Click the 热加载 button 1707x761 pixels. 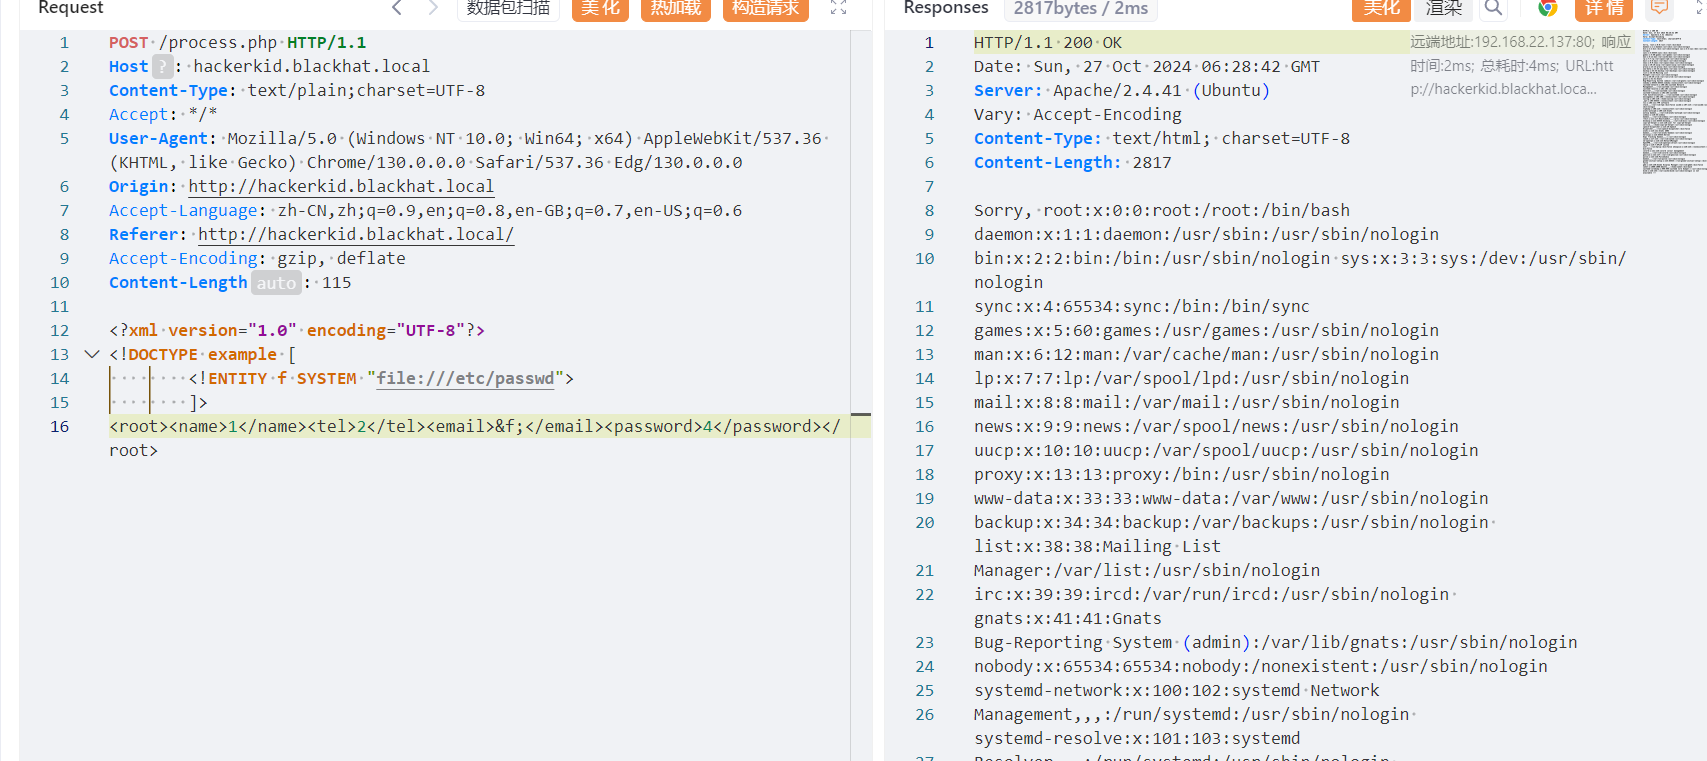676,8
